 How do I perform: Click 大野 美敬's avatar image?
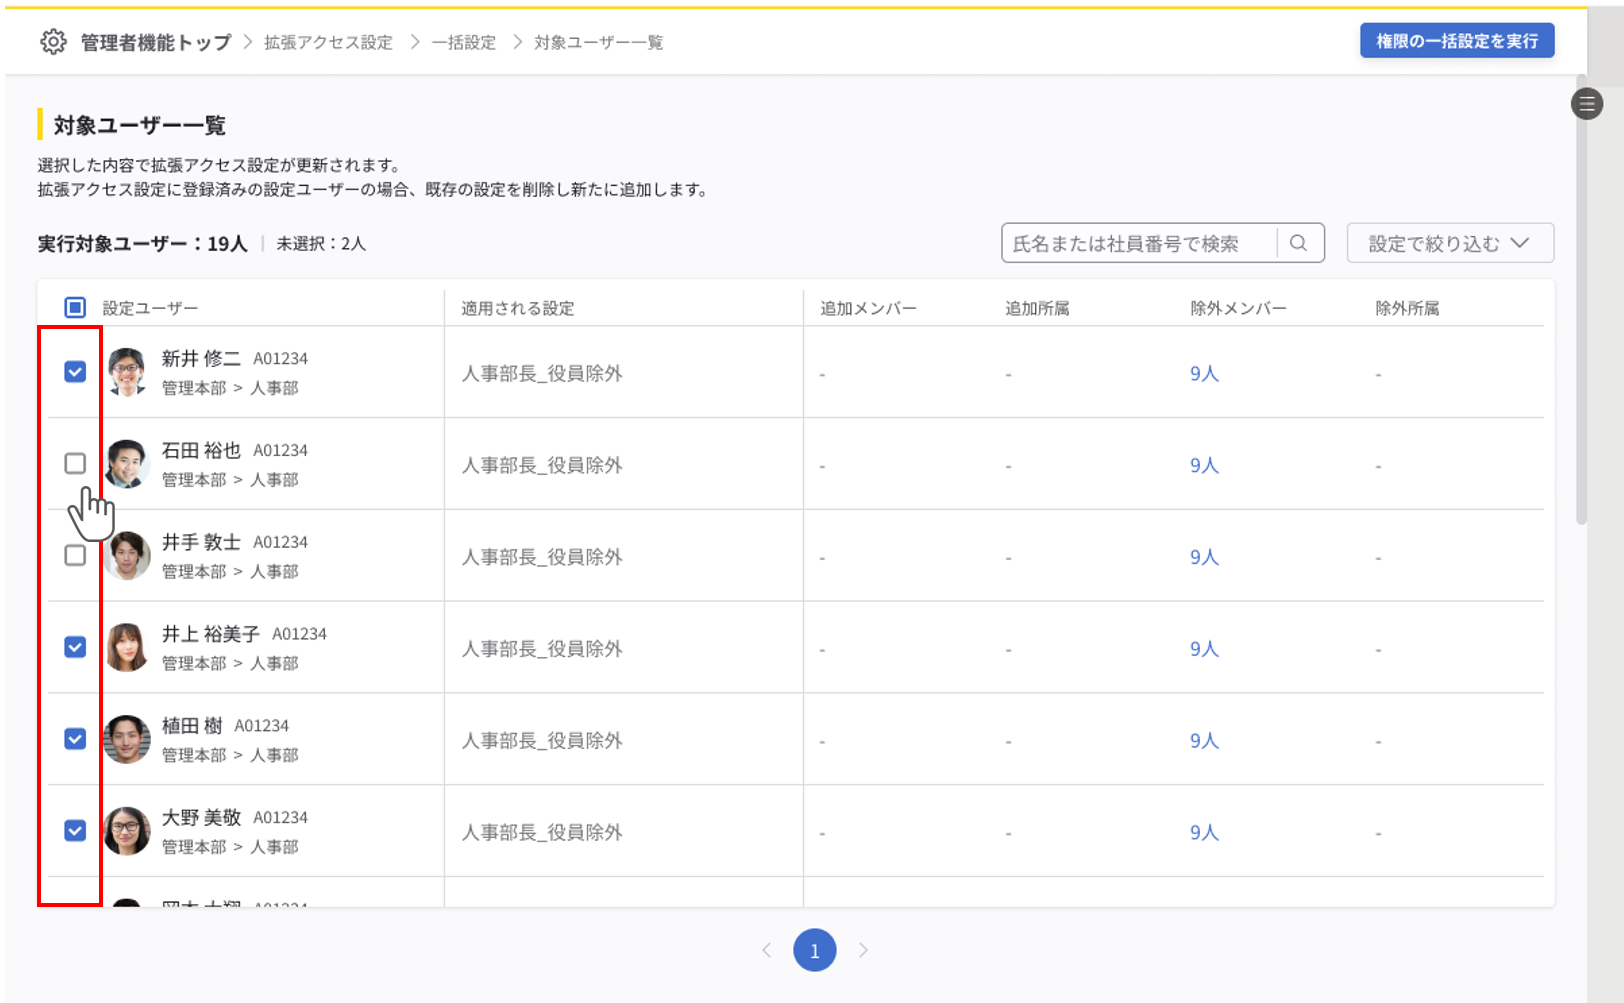127,831
